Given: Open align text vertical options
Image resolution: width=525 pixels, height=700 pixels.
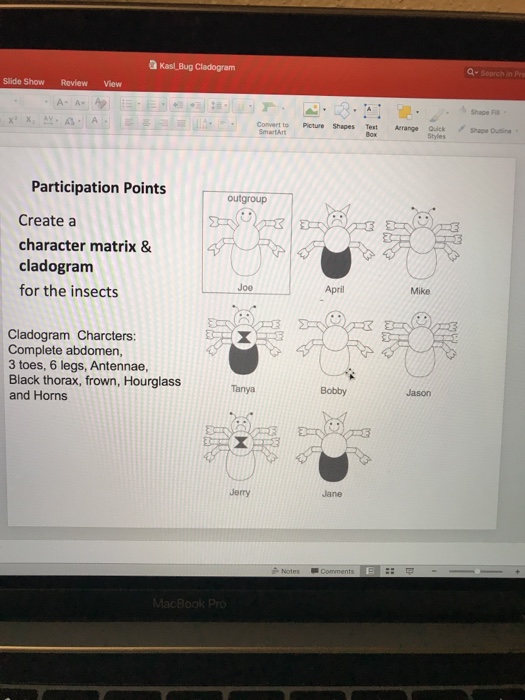Looking at the screenshot, I should click(x=227, y=124).
